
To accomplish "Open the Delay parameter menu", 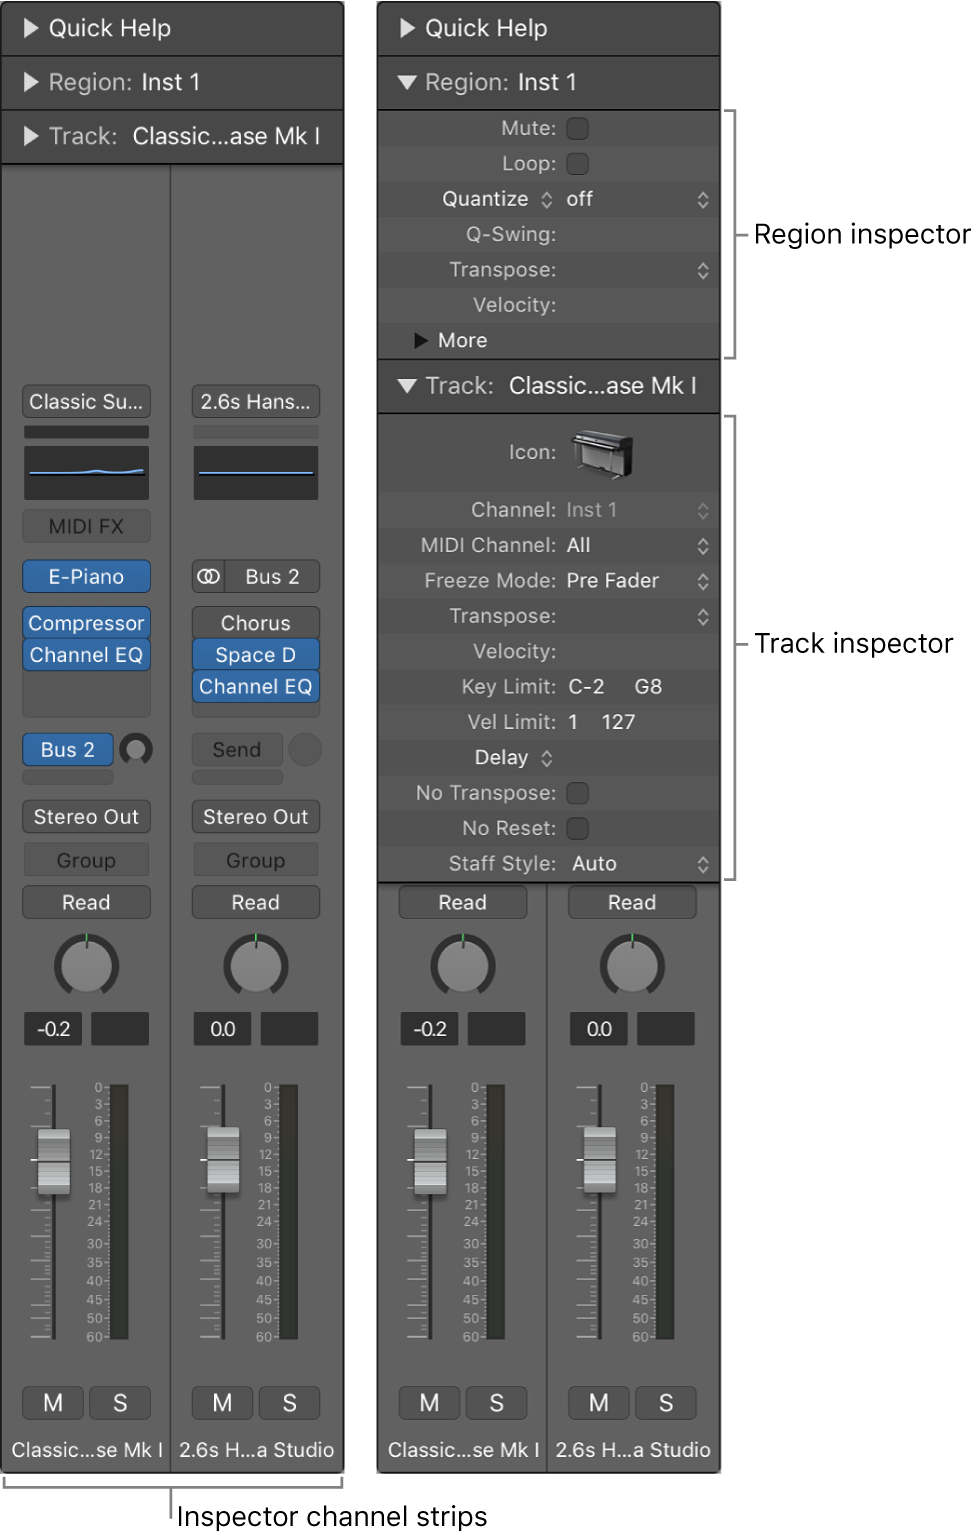I will click(513, 758).
